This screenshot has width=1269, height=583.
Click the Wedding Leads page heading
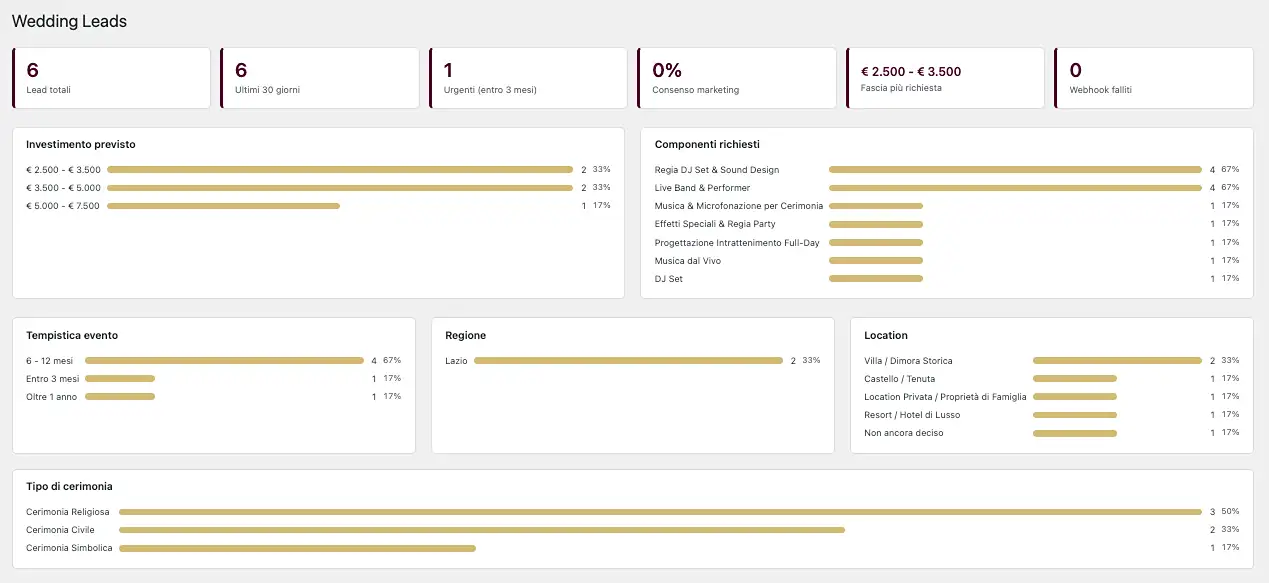pyautogui.click(x=69, y=21)
